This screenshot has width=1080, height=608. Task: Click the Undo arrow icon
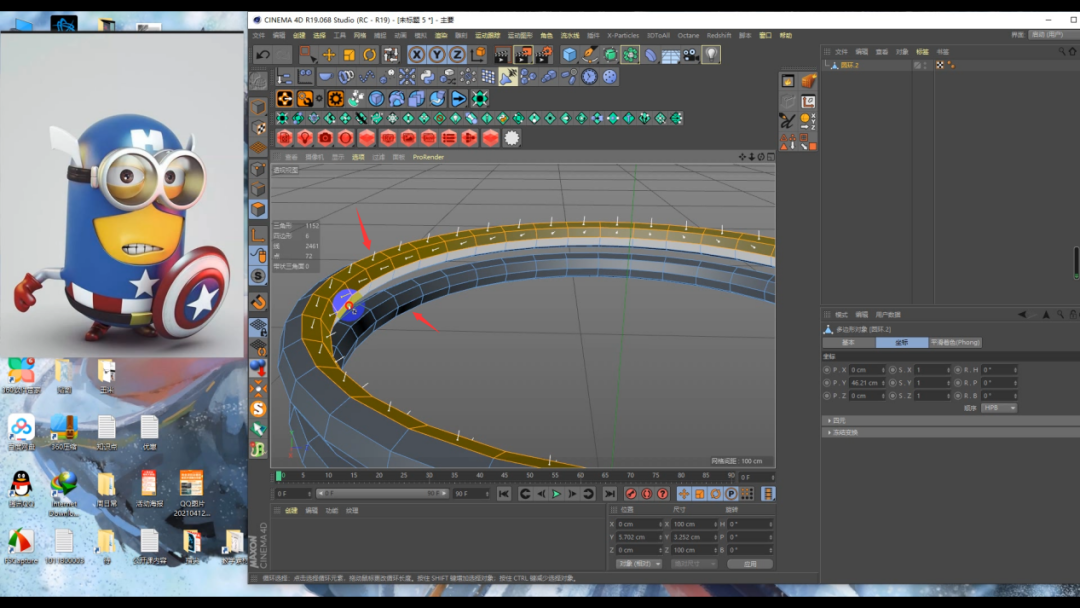262,54
